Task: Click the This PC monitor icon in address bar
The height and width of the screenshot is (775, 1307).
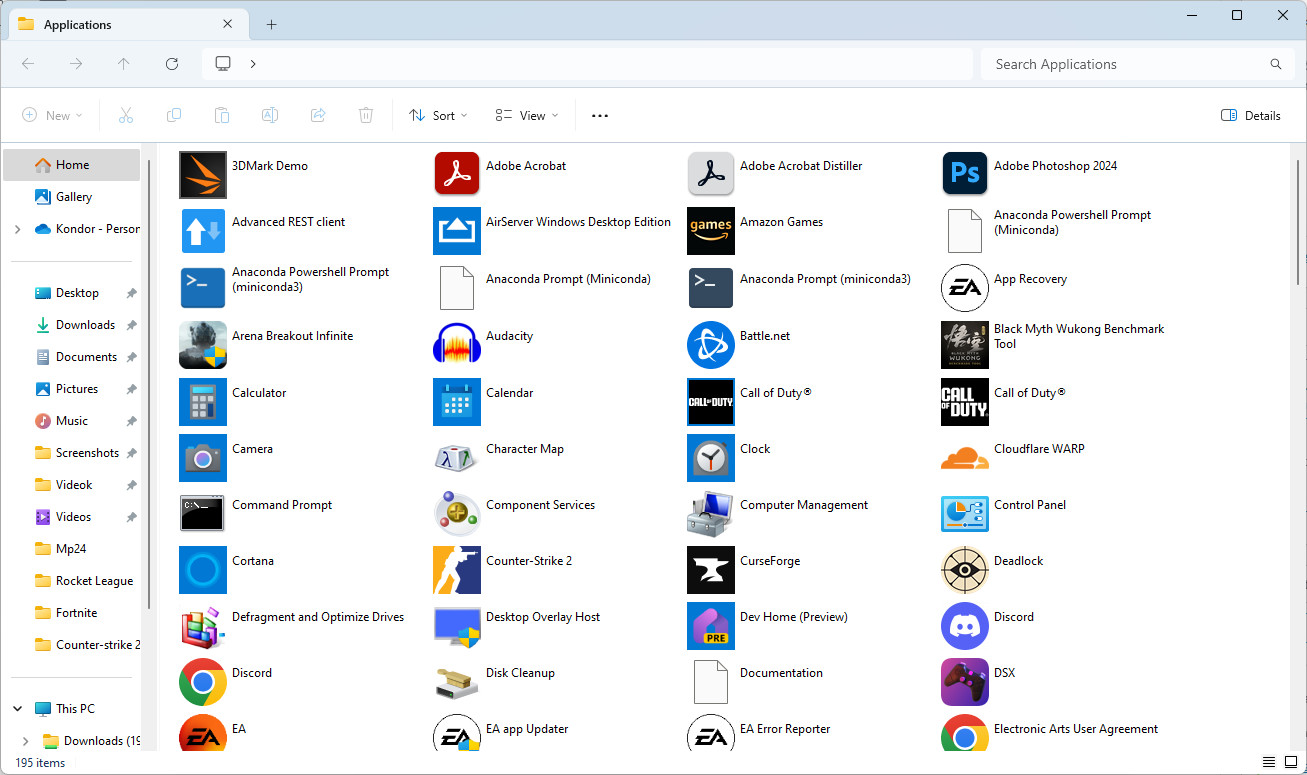Action: pyautogui.click(x=223, y=64)
